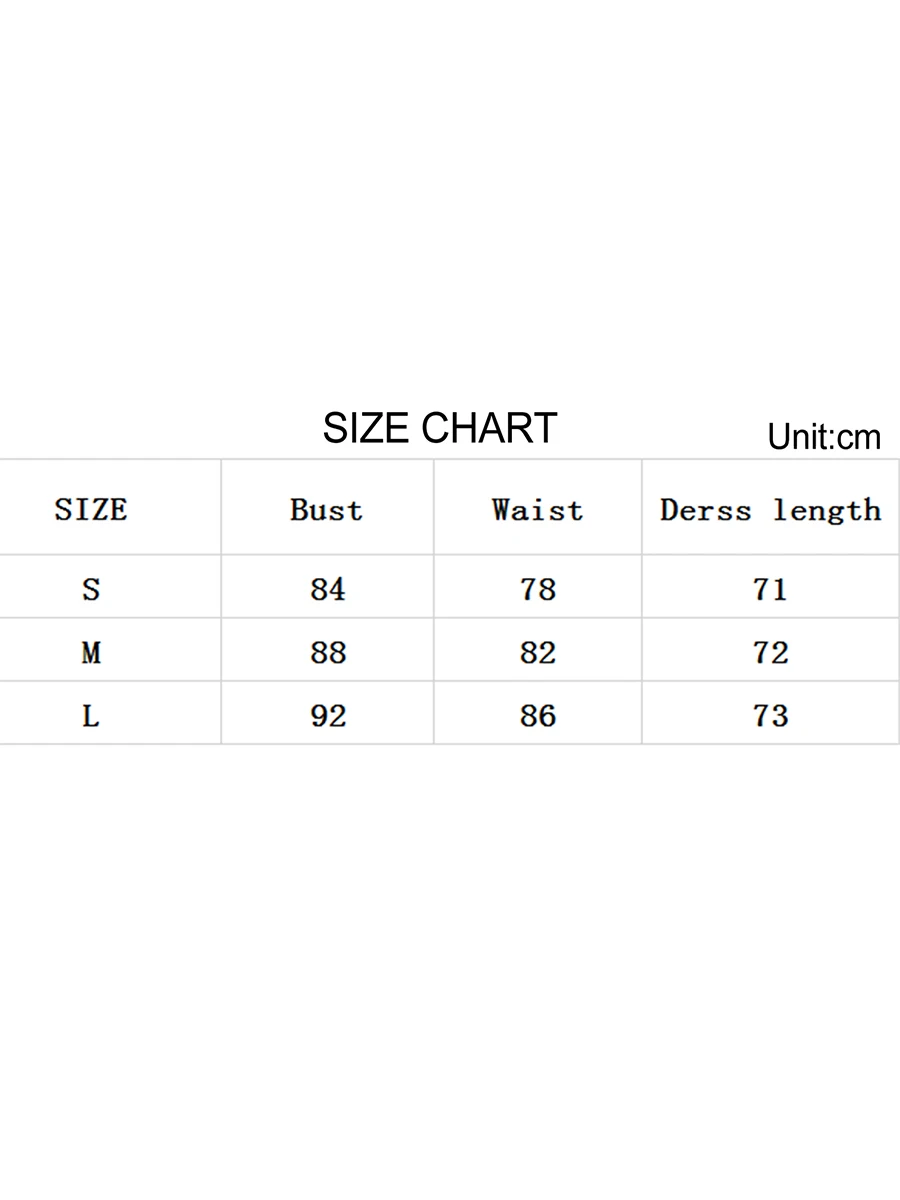Screen dimensions: 900x1200
Task: Click the bust value 88
Action: [x=328, y=653]
